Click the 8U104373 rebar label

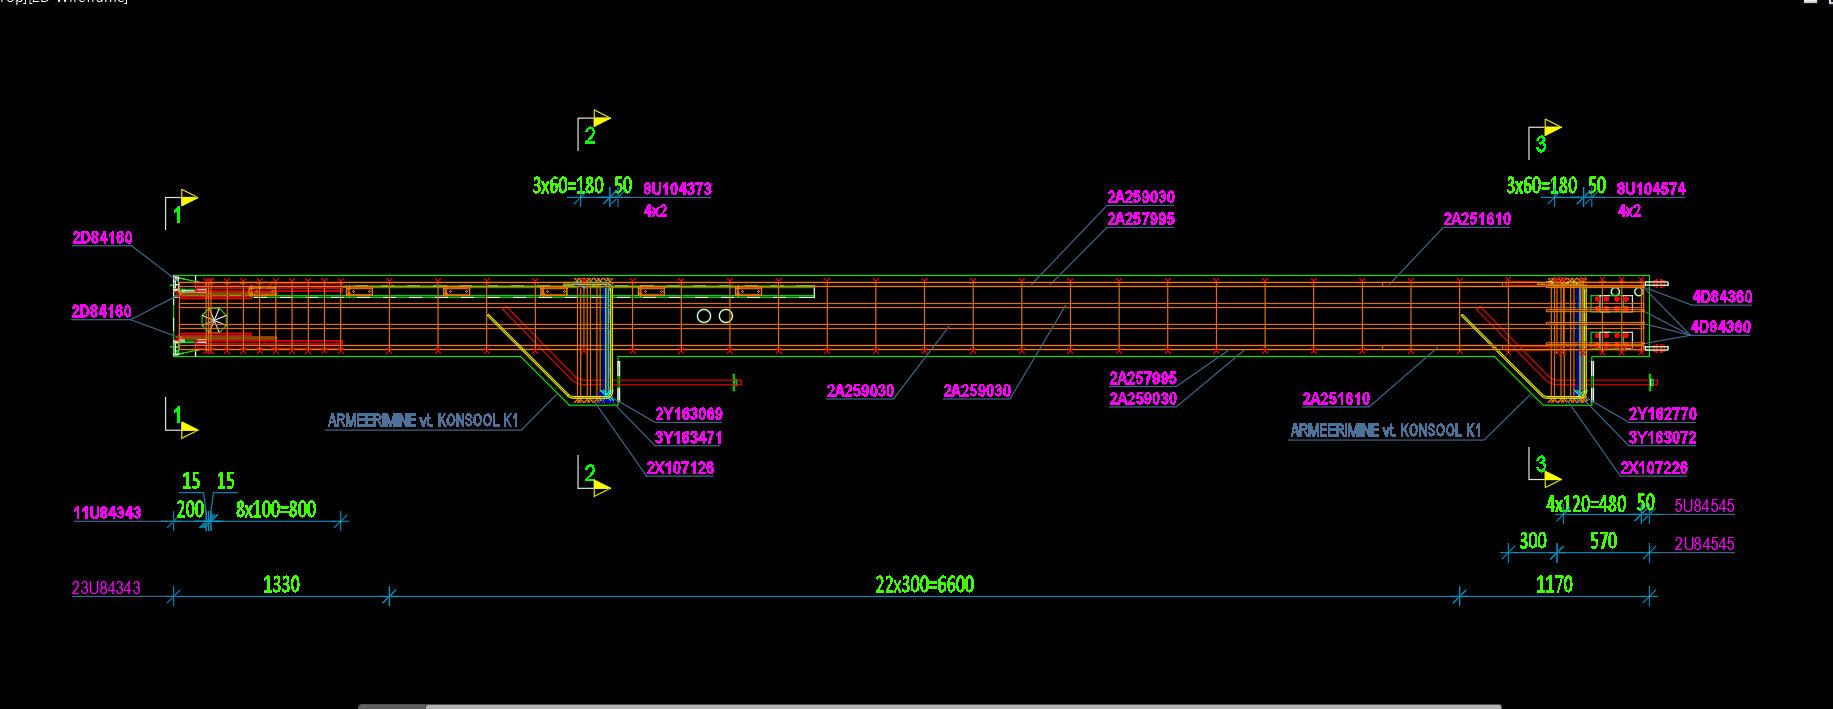(677, 189)
